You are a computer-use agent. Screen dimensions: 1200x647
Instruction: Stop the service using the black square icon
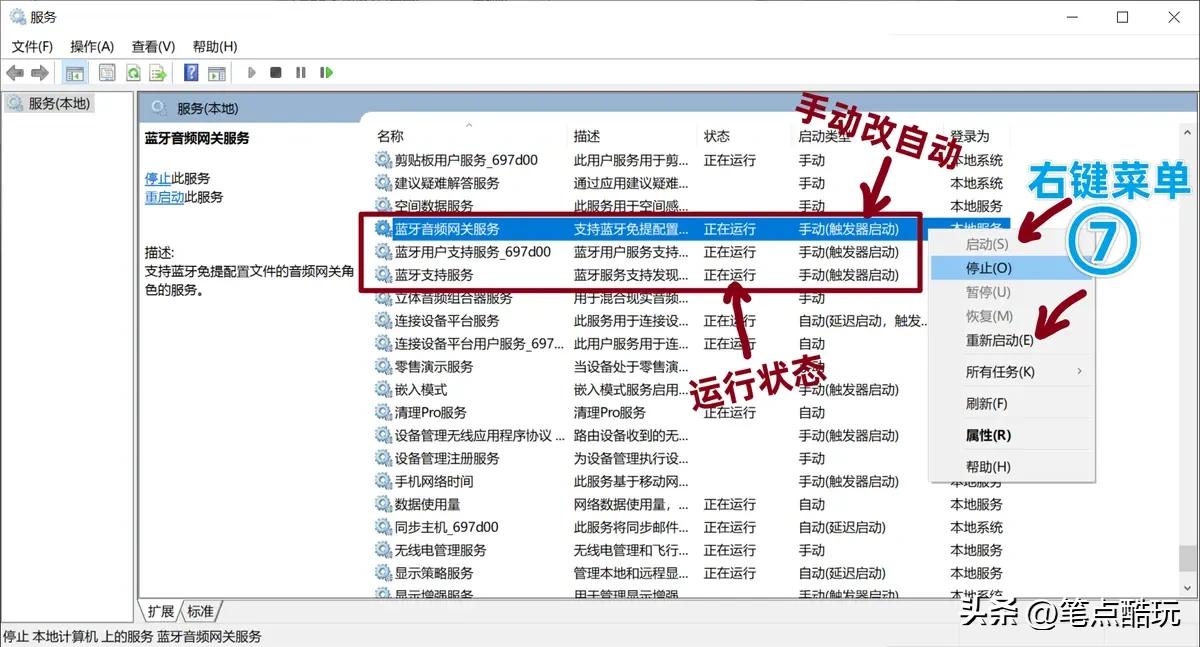pos(276,72)
